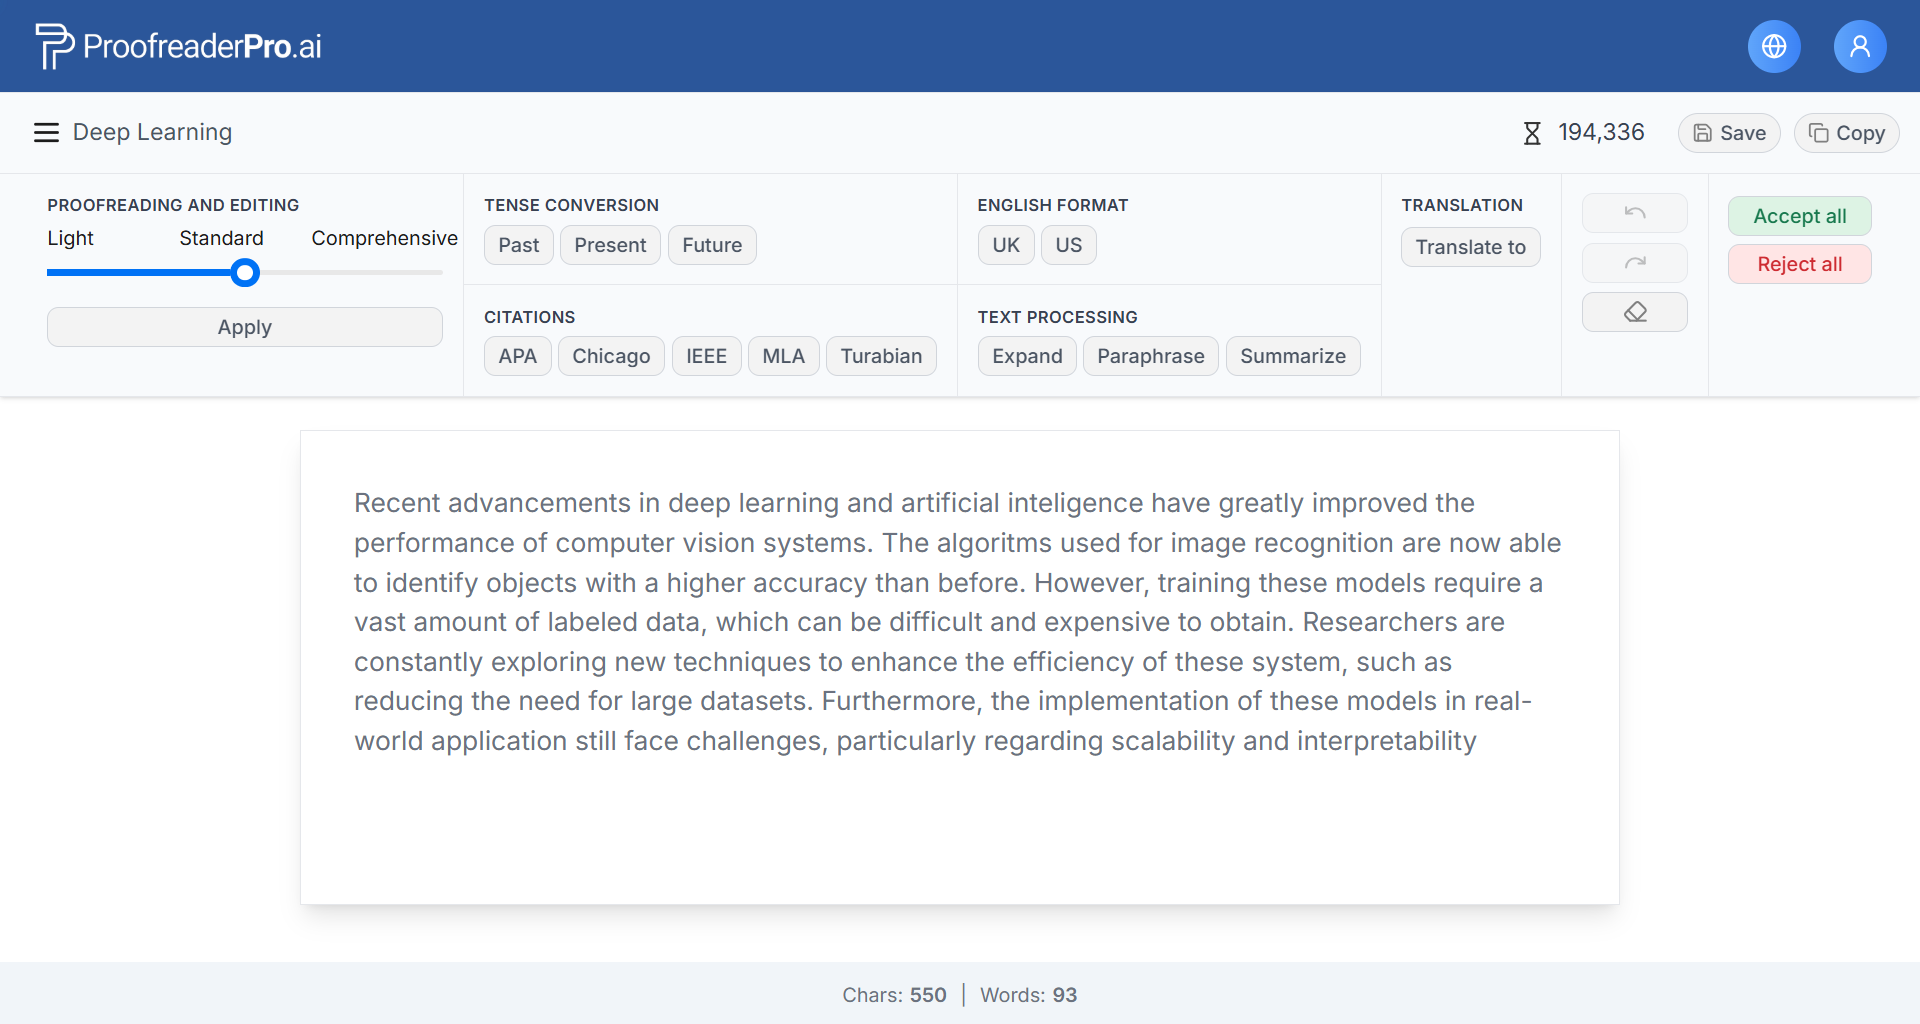Click the eraser clear icon button

[x=1634, y=312]
